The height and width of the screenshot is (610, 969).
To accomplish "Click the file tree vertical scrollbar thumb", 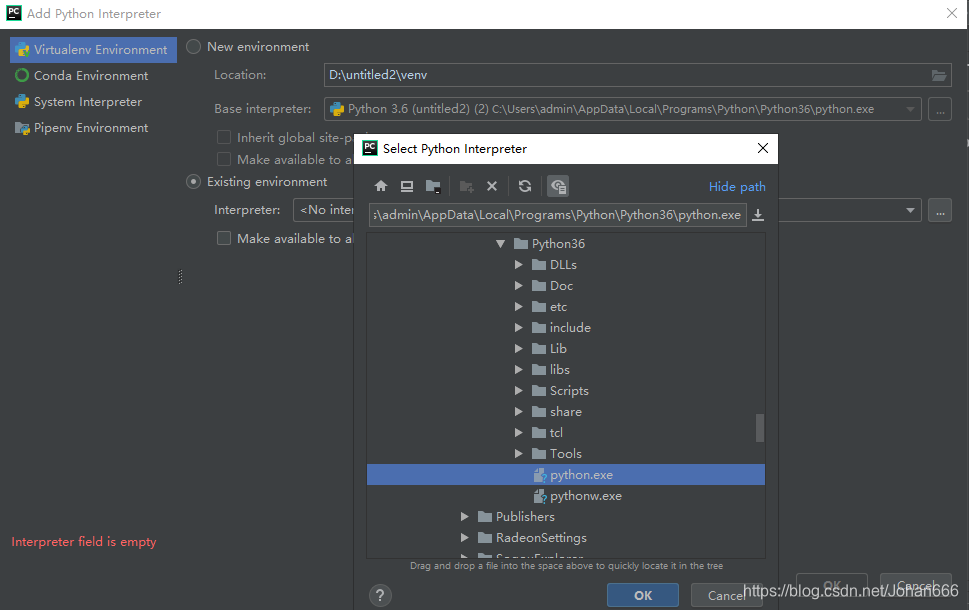I will pos(760,428).
